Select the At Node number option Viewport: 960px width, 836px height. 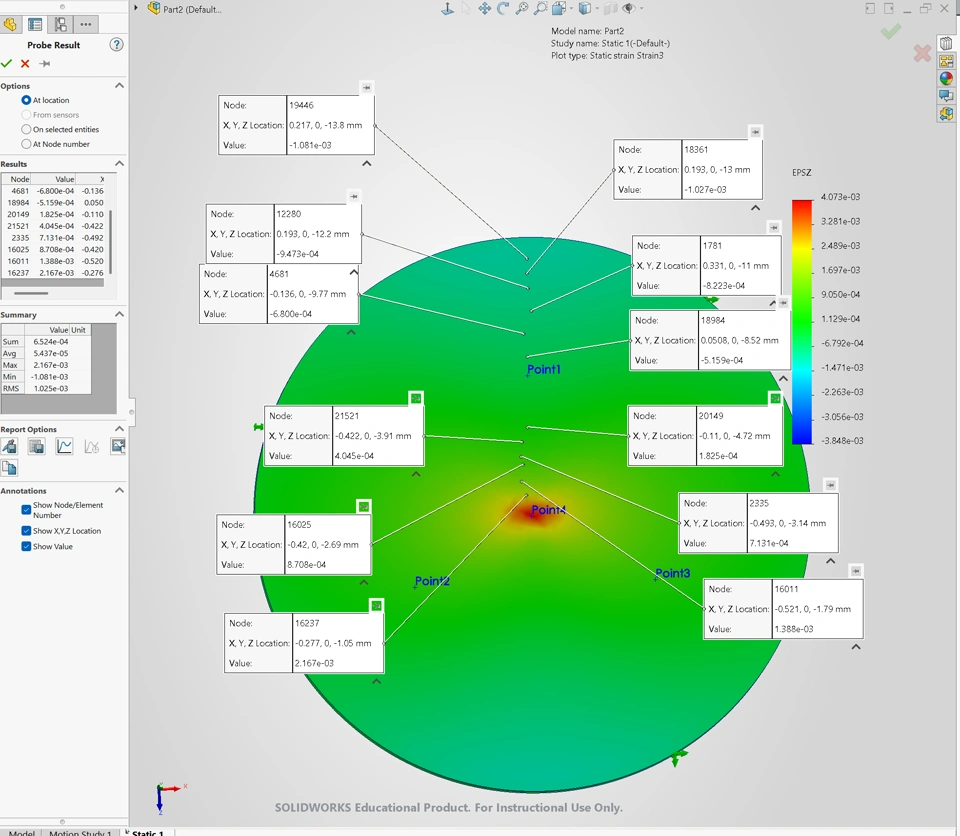point(26,144)
